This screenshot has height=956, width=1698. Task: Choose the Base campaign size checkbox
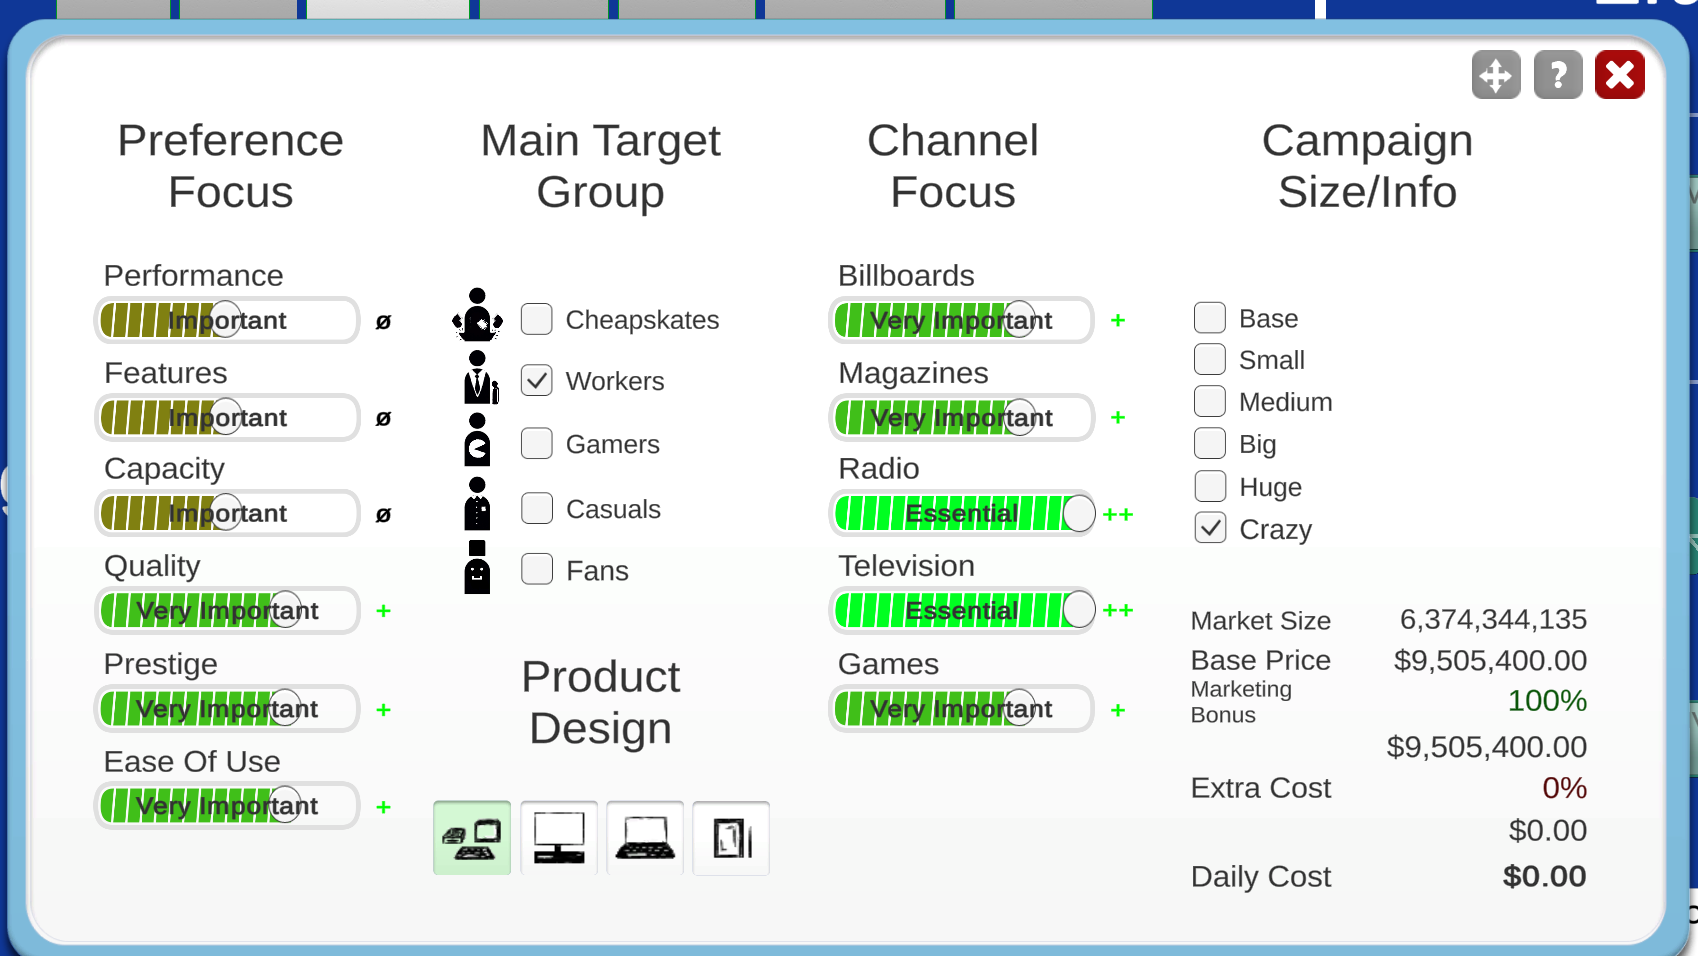tap(1210, 317)
